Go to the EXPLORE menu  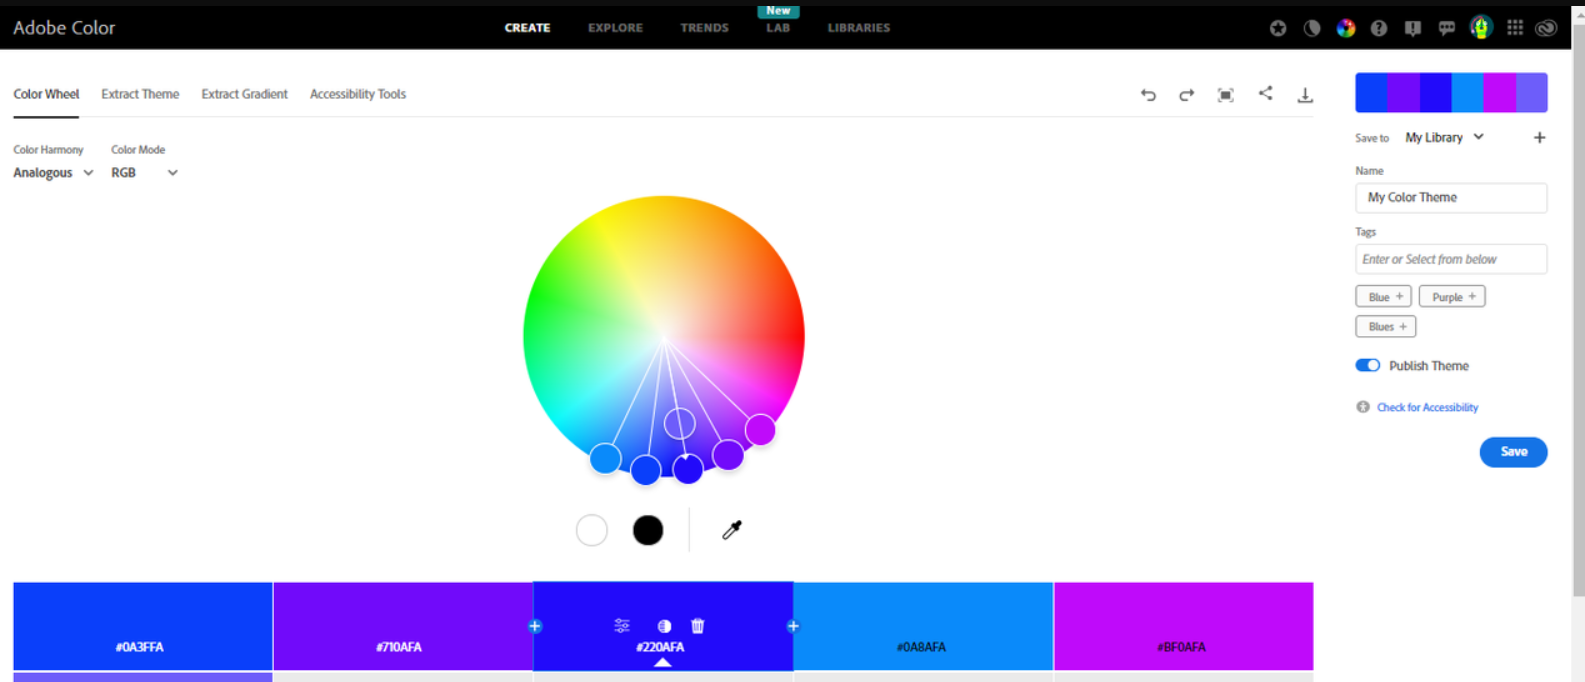pos(615,28)
